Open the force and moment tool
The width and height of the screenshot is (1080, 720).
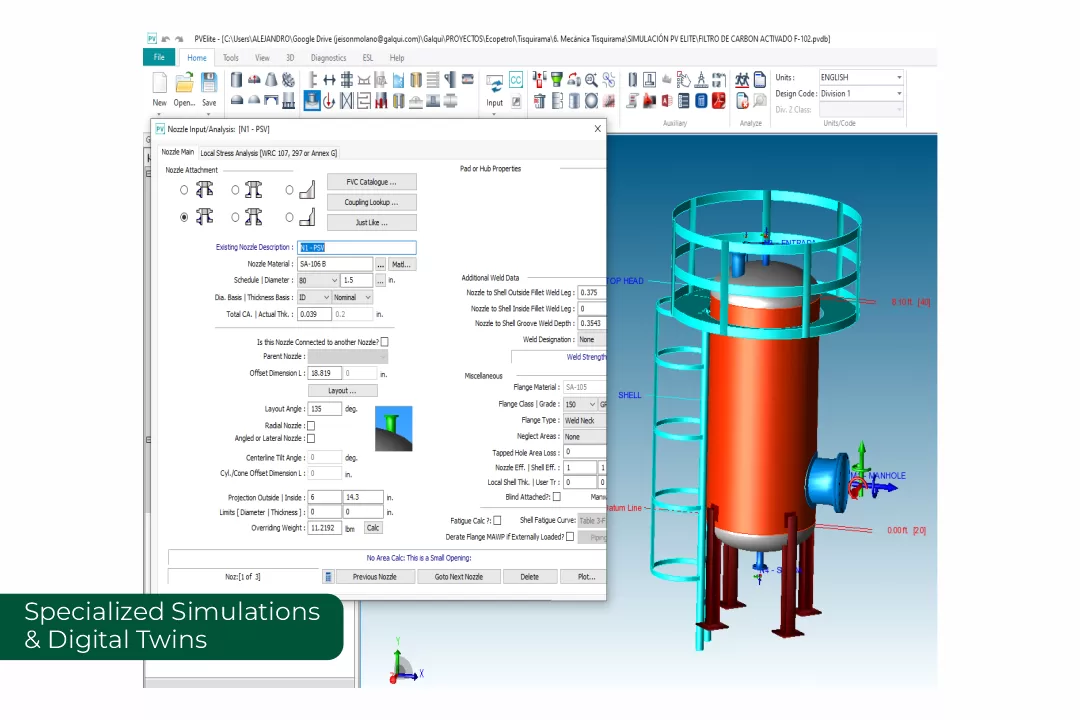click(329, 101)
